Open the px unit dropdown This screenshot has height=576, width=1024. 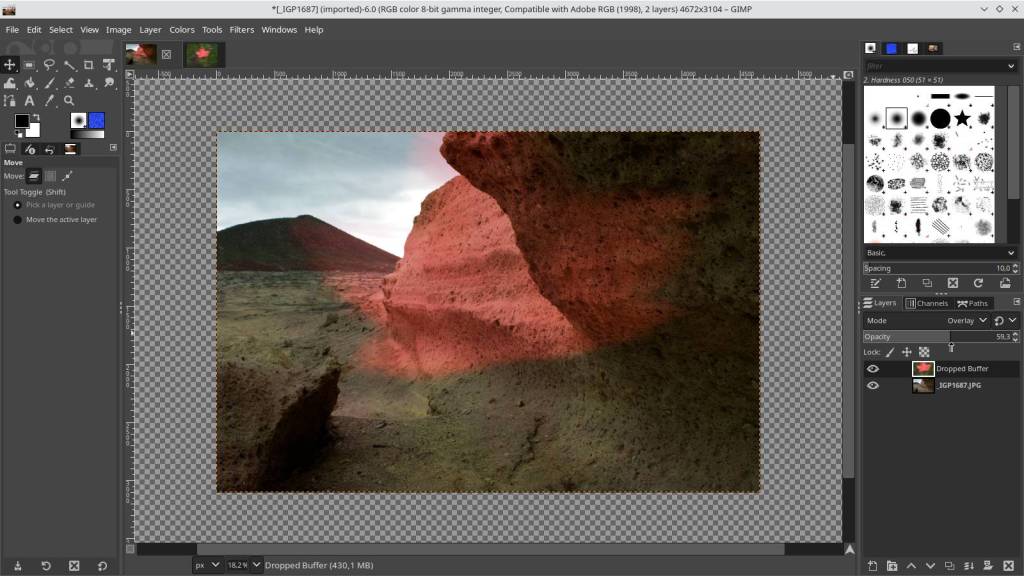[207, 565]
